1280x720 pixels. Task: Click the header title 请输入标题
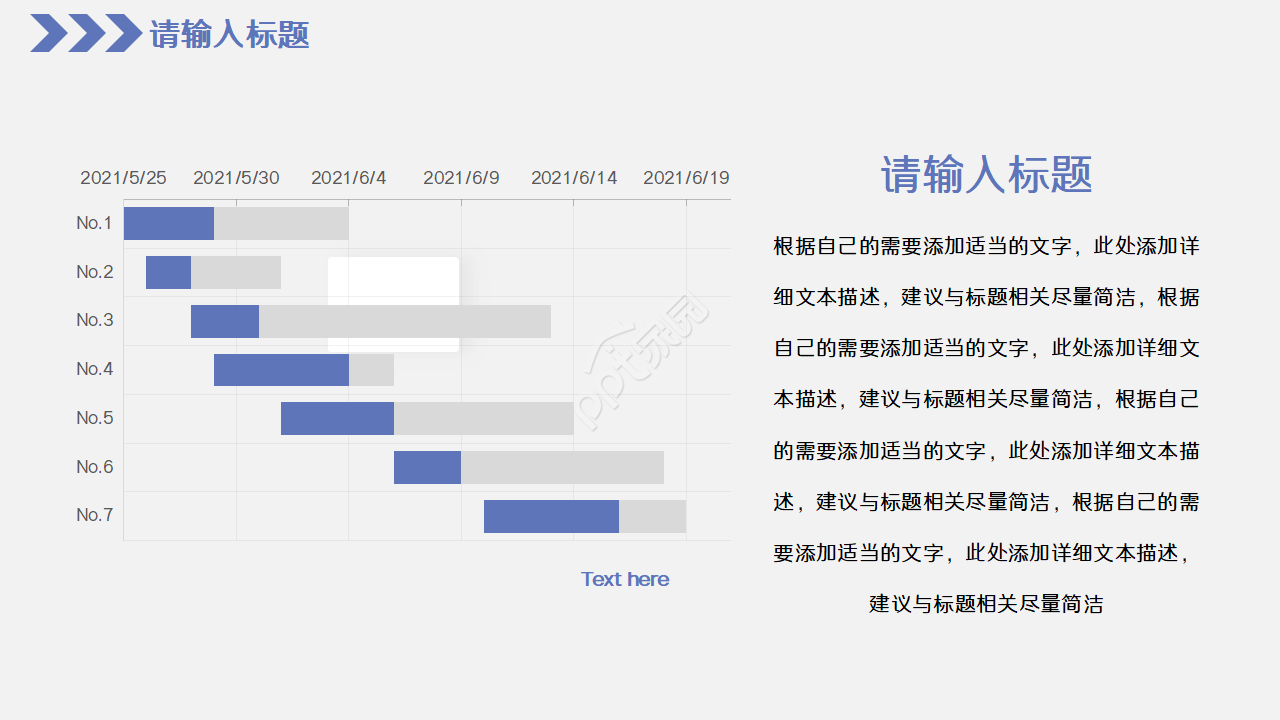pyautogui.click(x=229, y=33)
